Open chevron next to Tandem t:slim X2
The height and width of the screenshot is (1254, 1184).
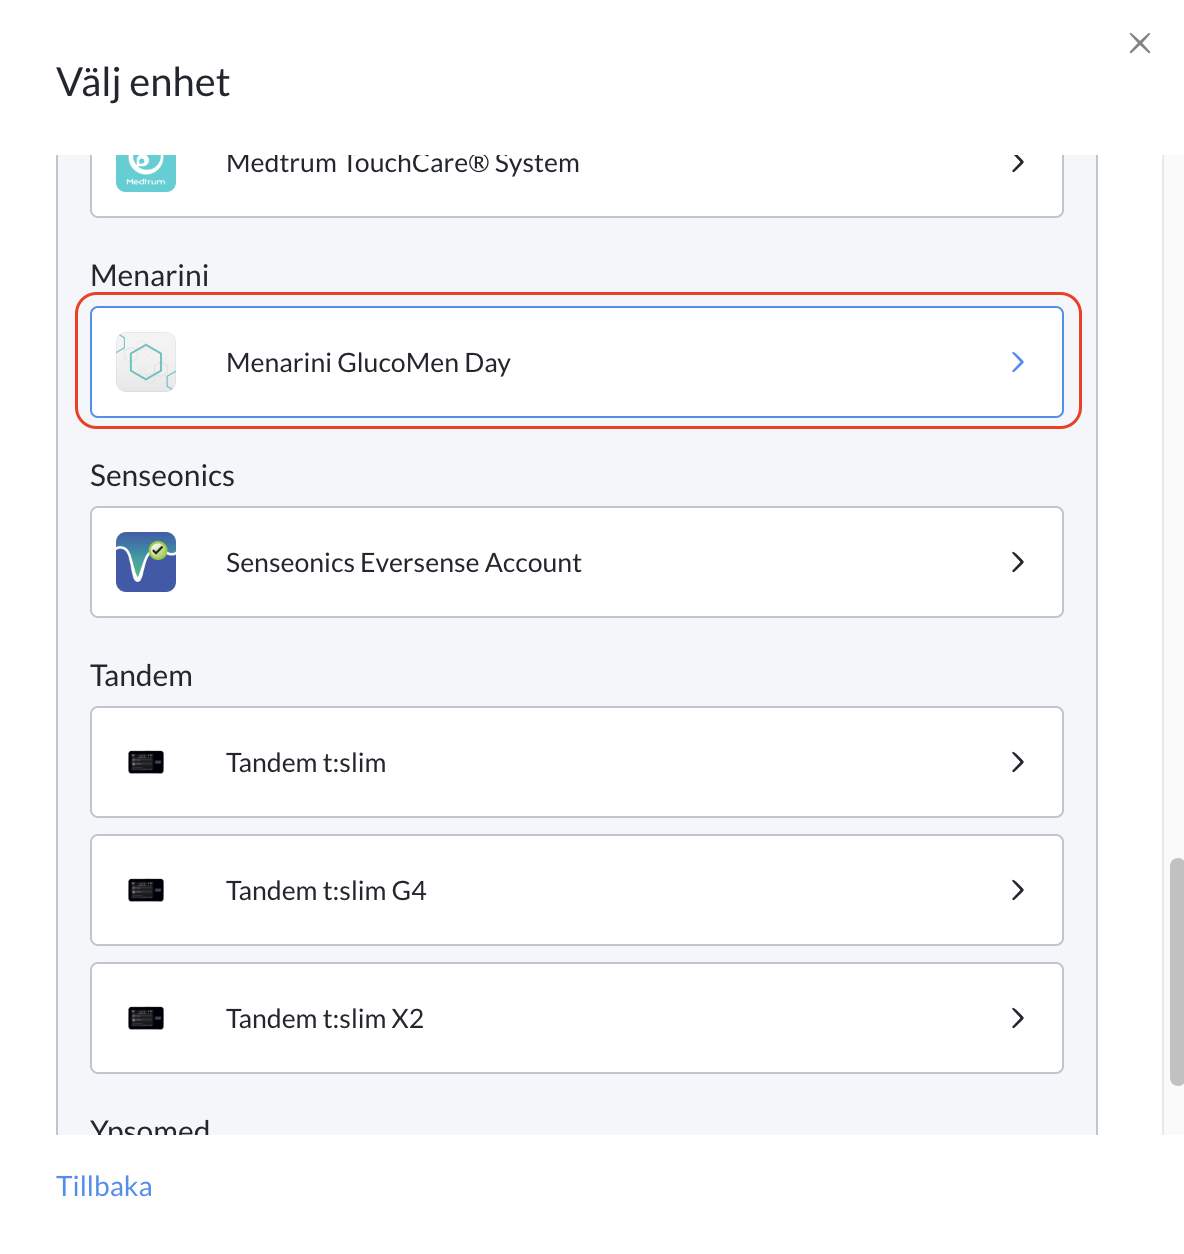pyautogui.click(x=1018, y=1018)
